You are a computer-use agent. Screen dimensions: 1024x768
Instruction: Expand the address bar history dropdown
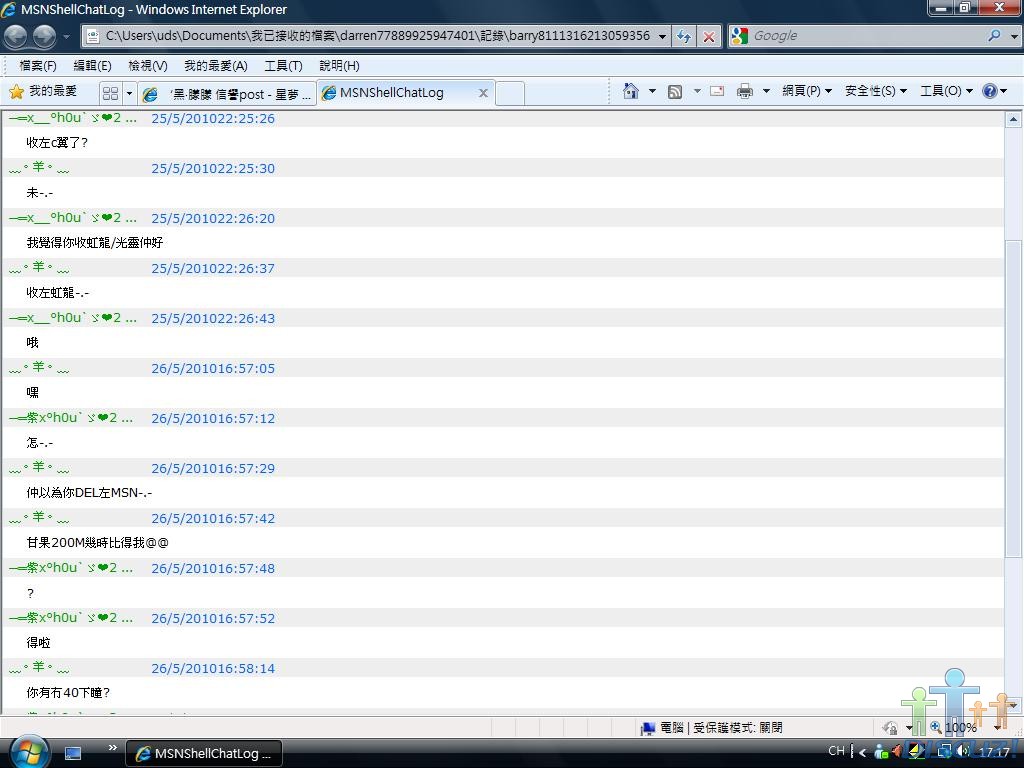662,37
